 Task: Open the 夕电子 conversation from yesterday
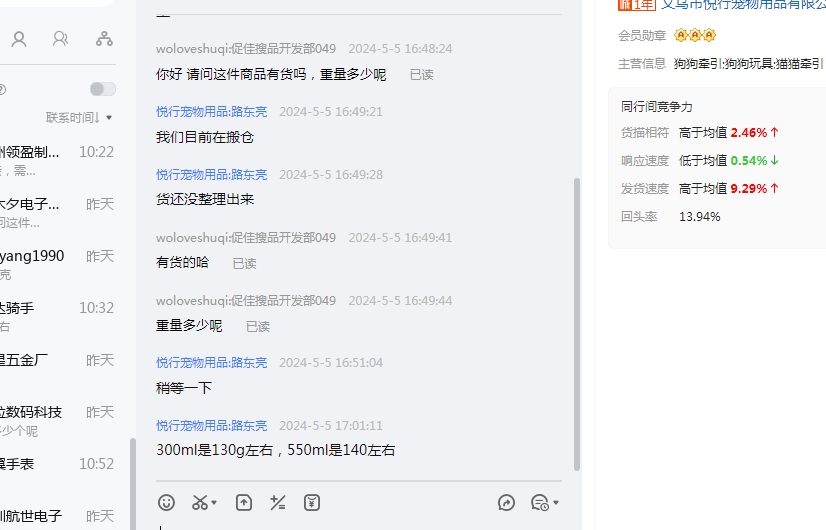[57, 213]
